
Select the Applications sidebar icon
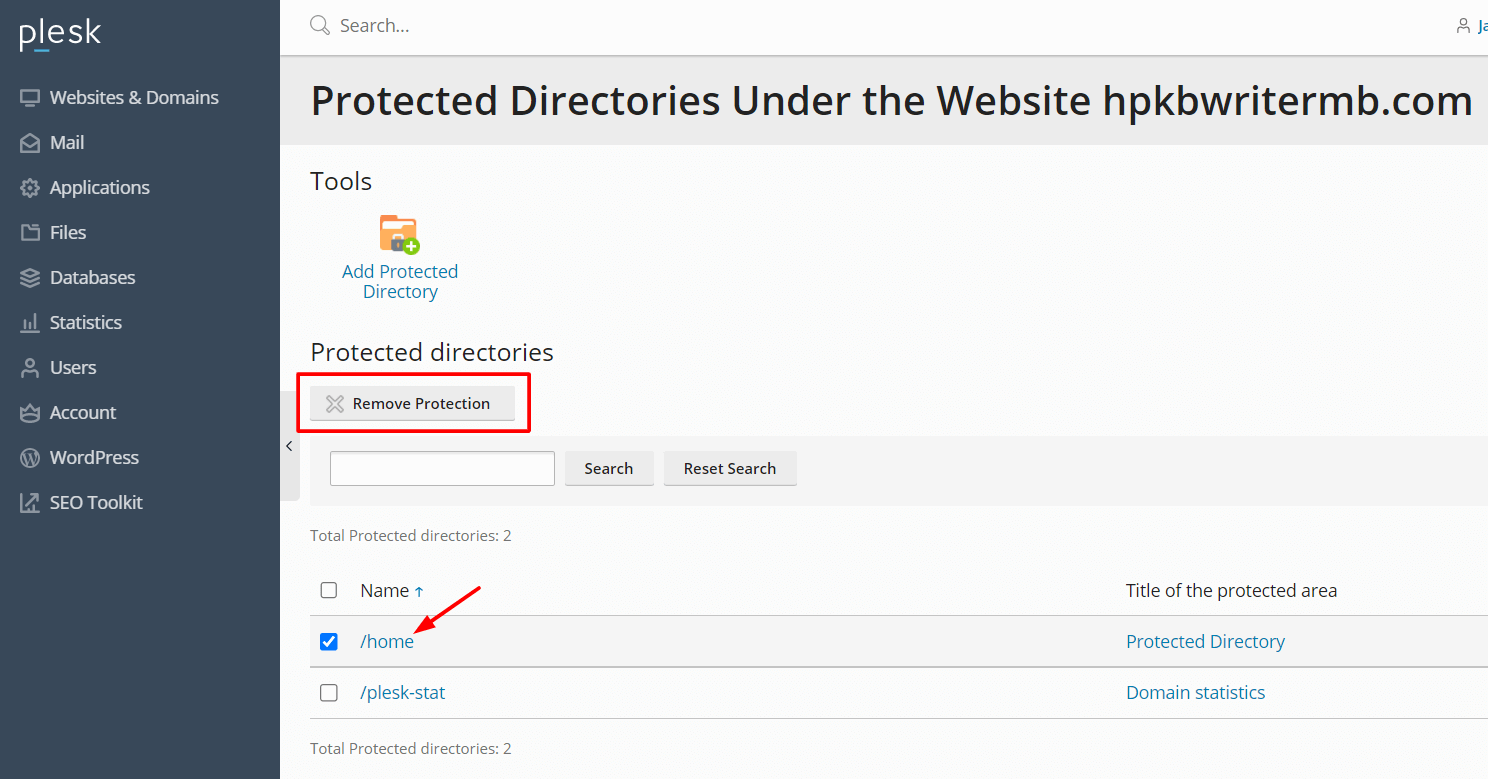(x=29, y=187)
